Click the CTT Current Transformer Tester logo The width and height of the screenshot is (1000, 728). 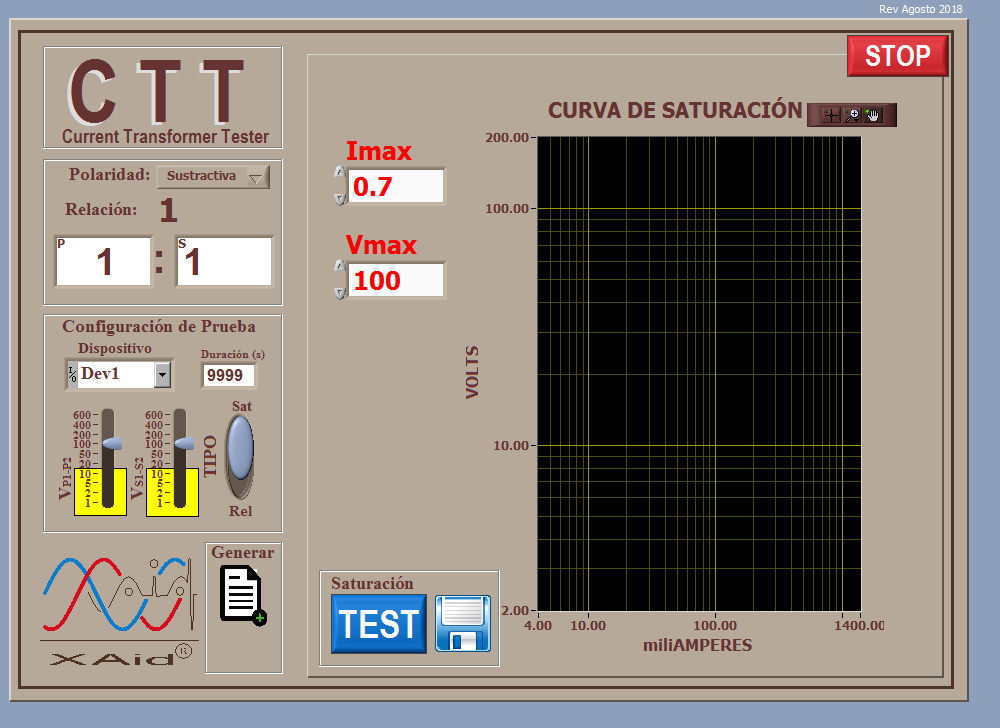[163, 99]
